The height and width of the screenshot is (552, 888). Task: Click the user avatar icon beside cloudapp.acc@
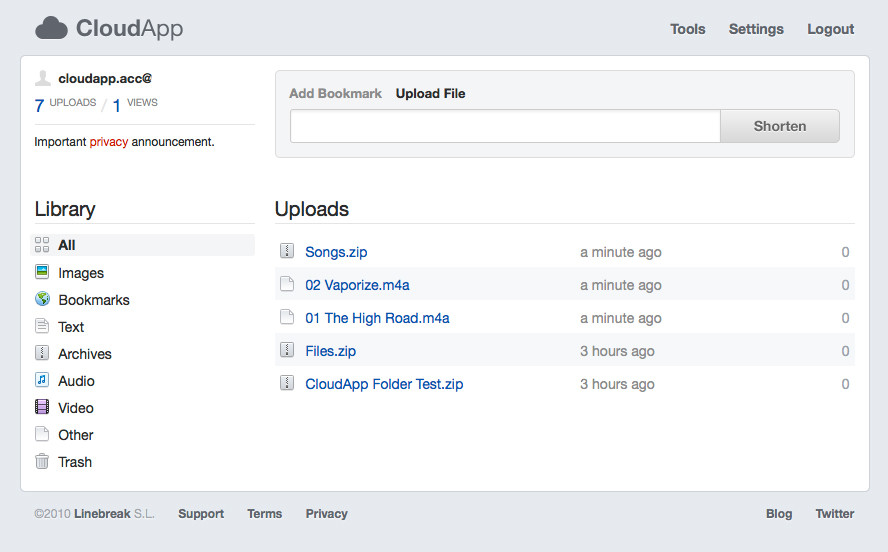(x=43, y=78)
